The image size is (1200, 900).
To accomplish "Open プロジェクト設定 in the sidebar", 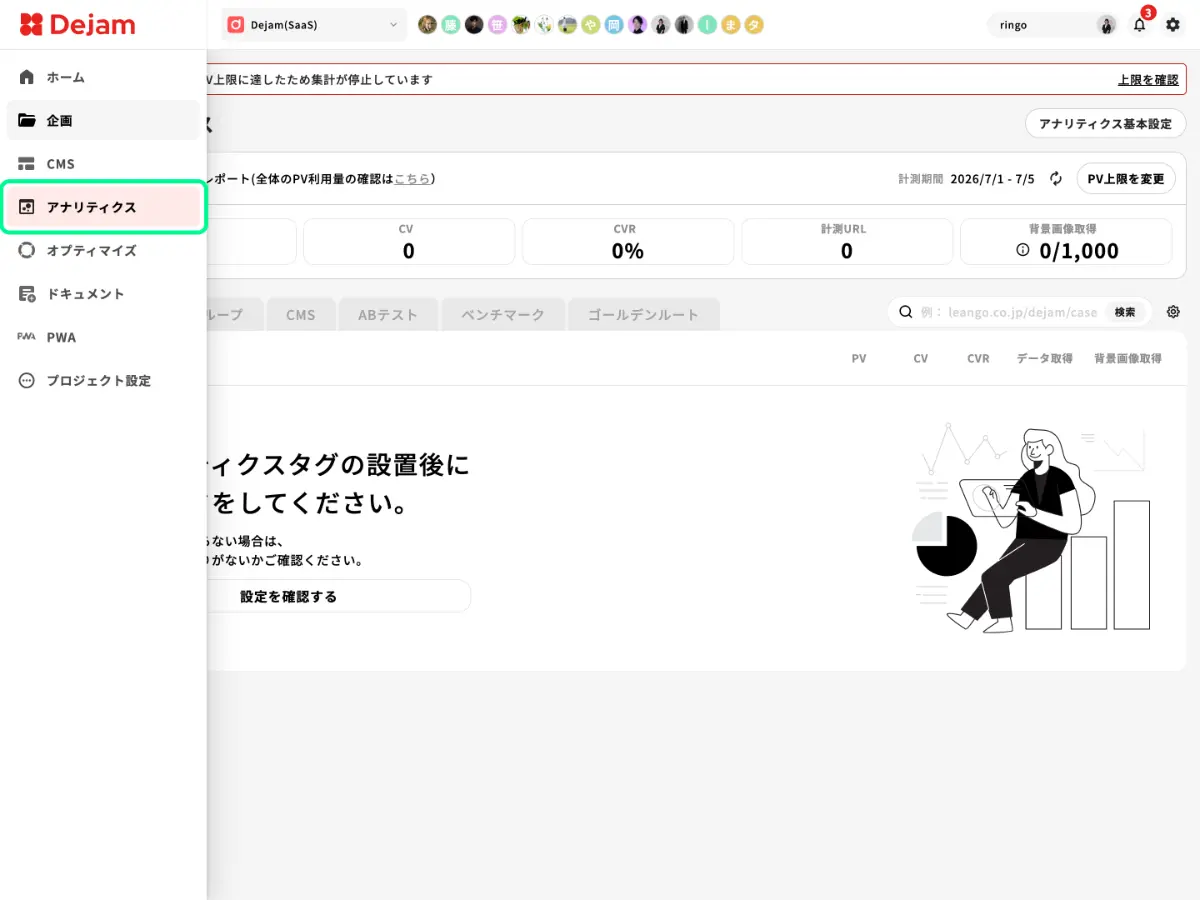I will tap(103, 381).
